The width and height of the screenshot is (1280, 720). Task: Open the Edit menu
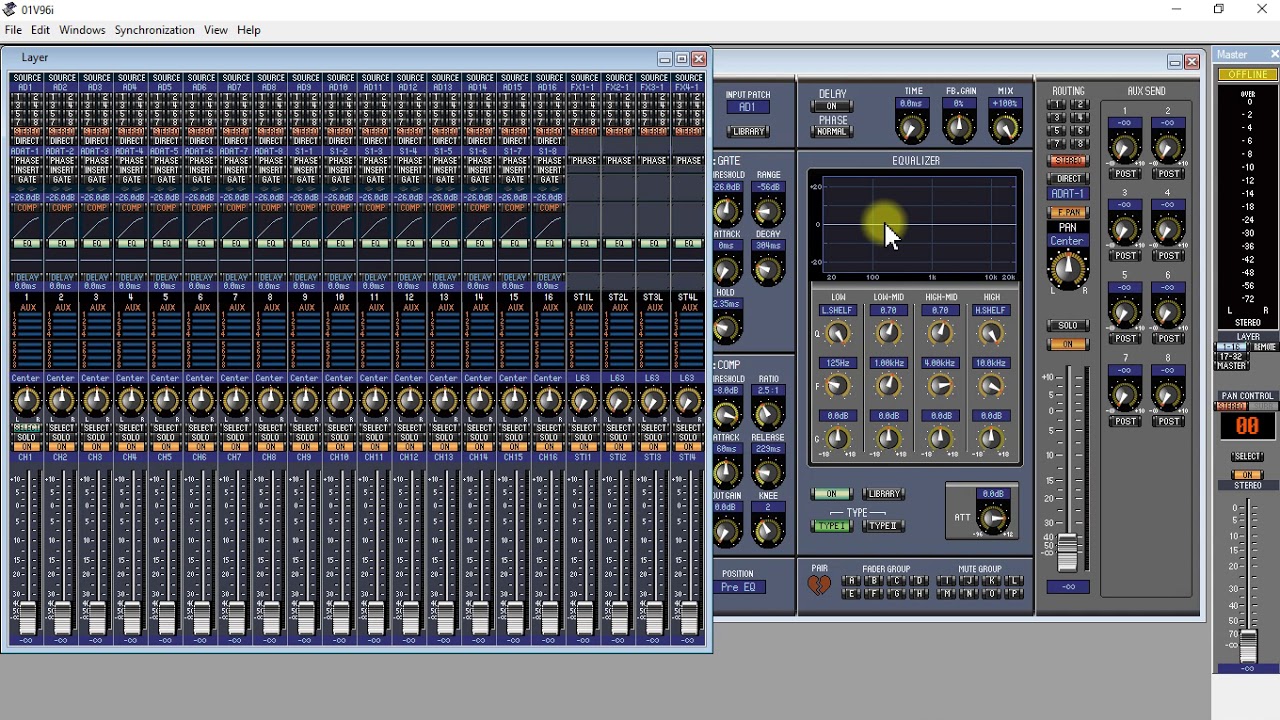pyautogui.click(x=41, y=30)
